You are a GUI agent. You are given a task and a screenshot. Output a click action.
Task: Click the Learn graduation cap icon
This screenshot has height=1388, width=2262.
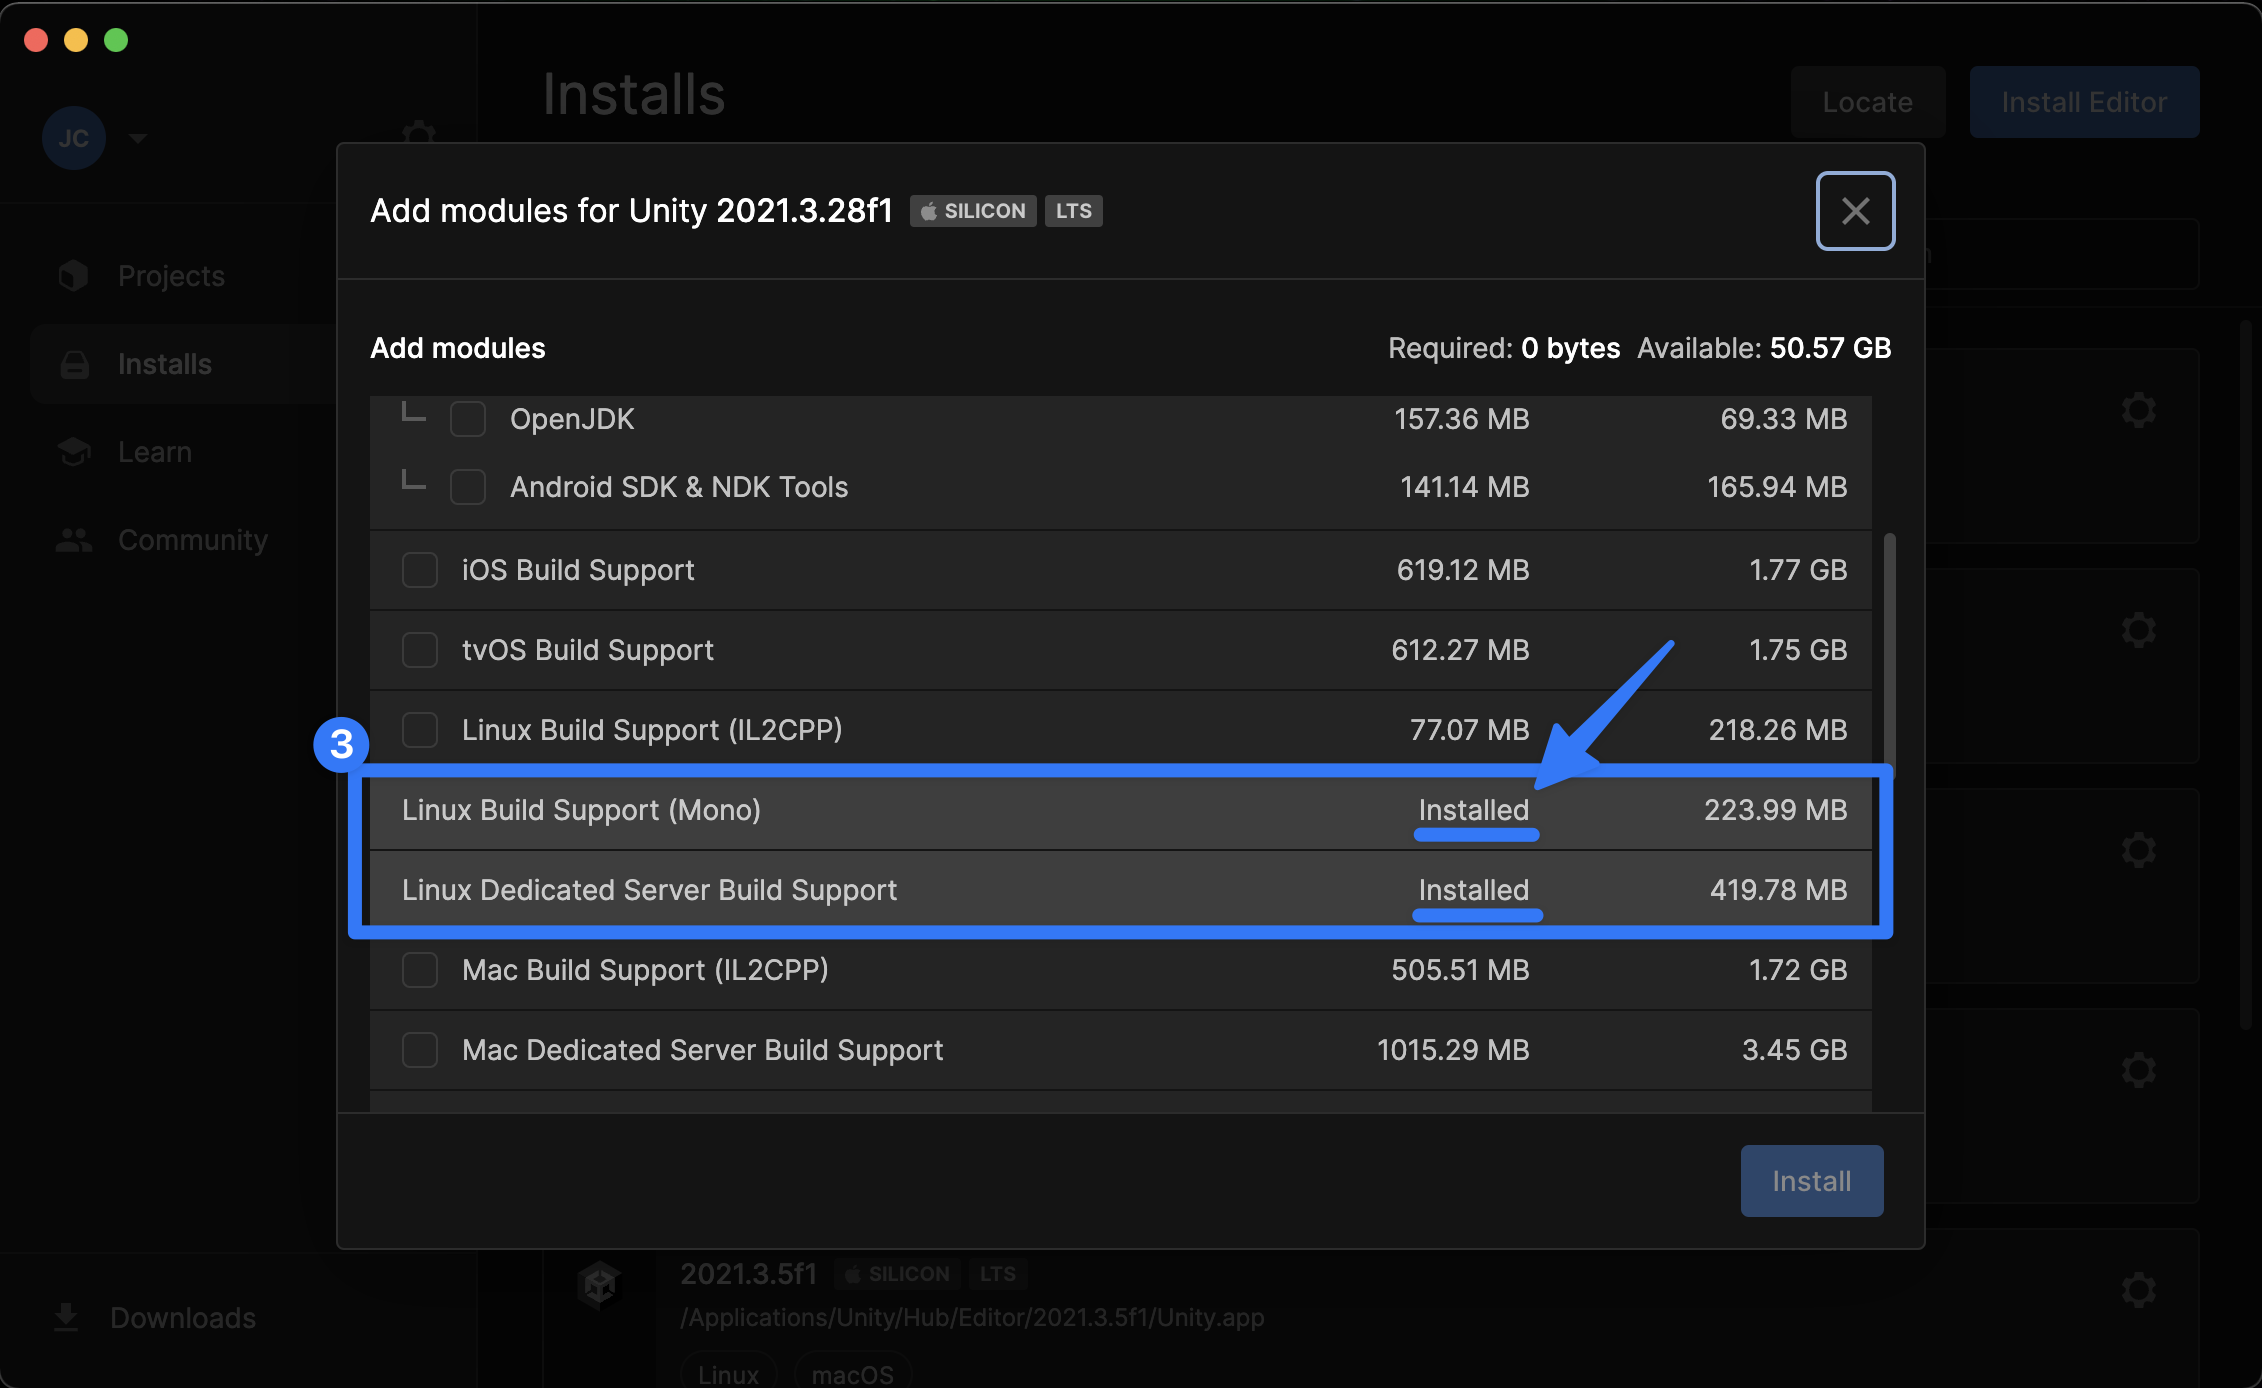coord(74,452)
